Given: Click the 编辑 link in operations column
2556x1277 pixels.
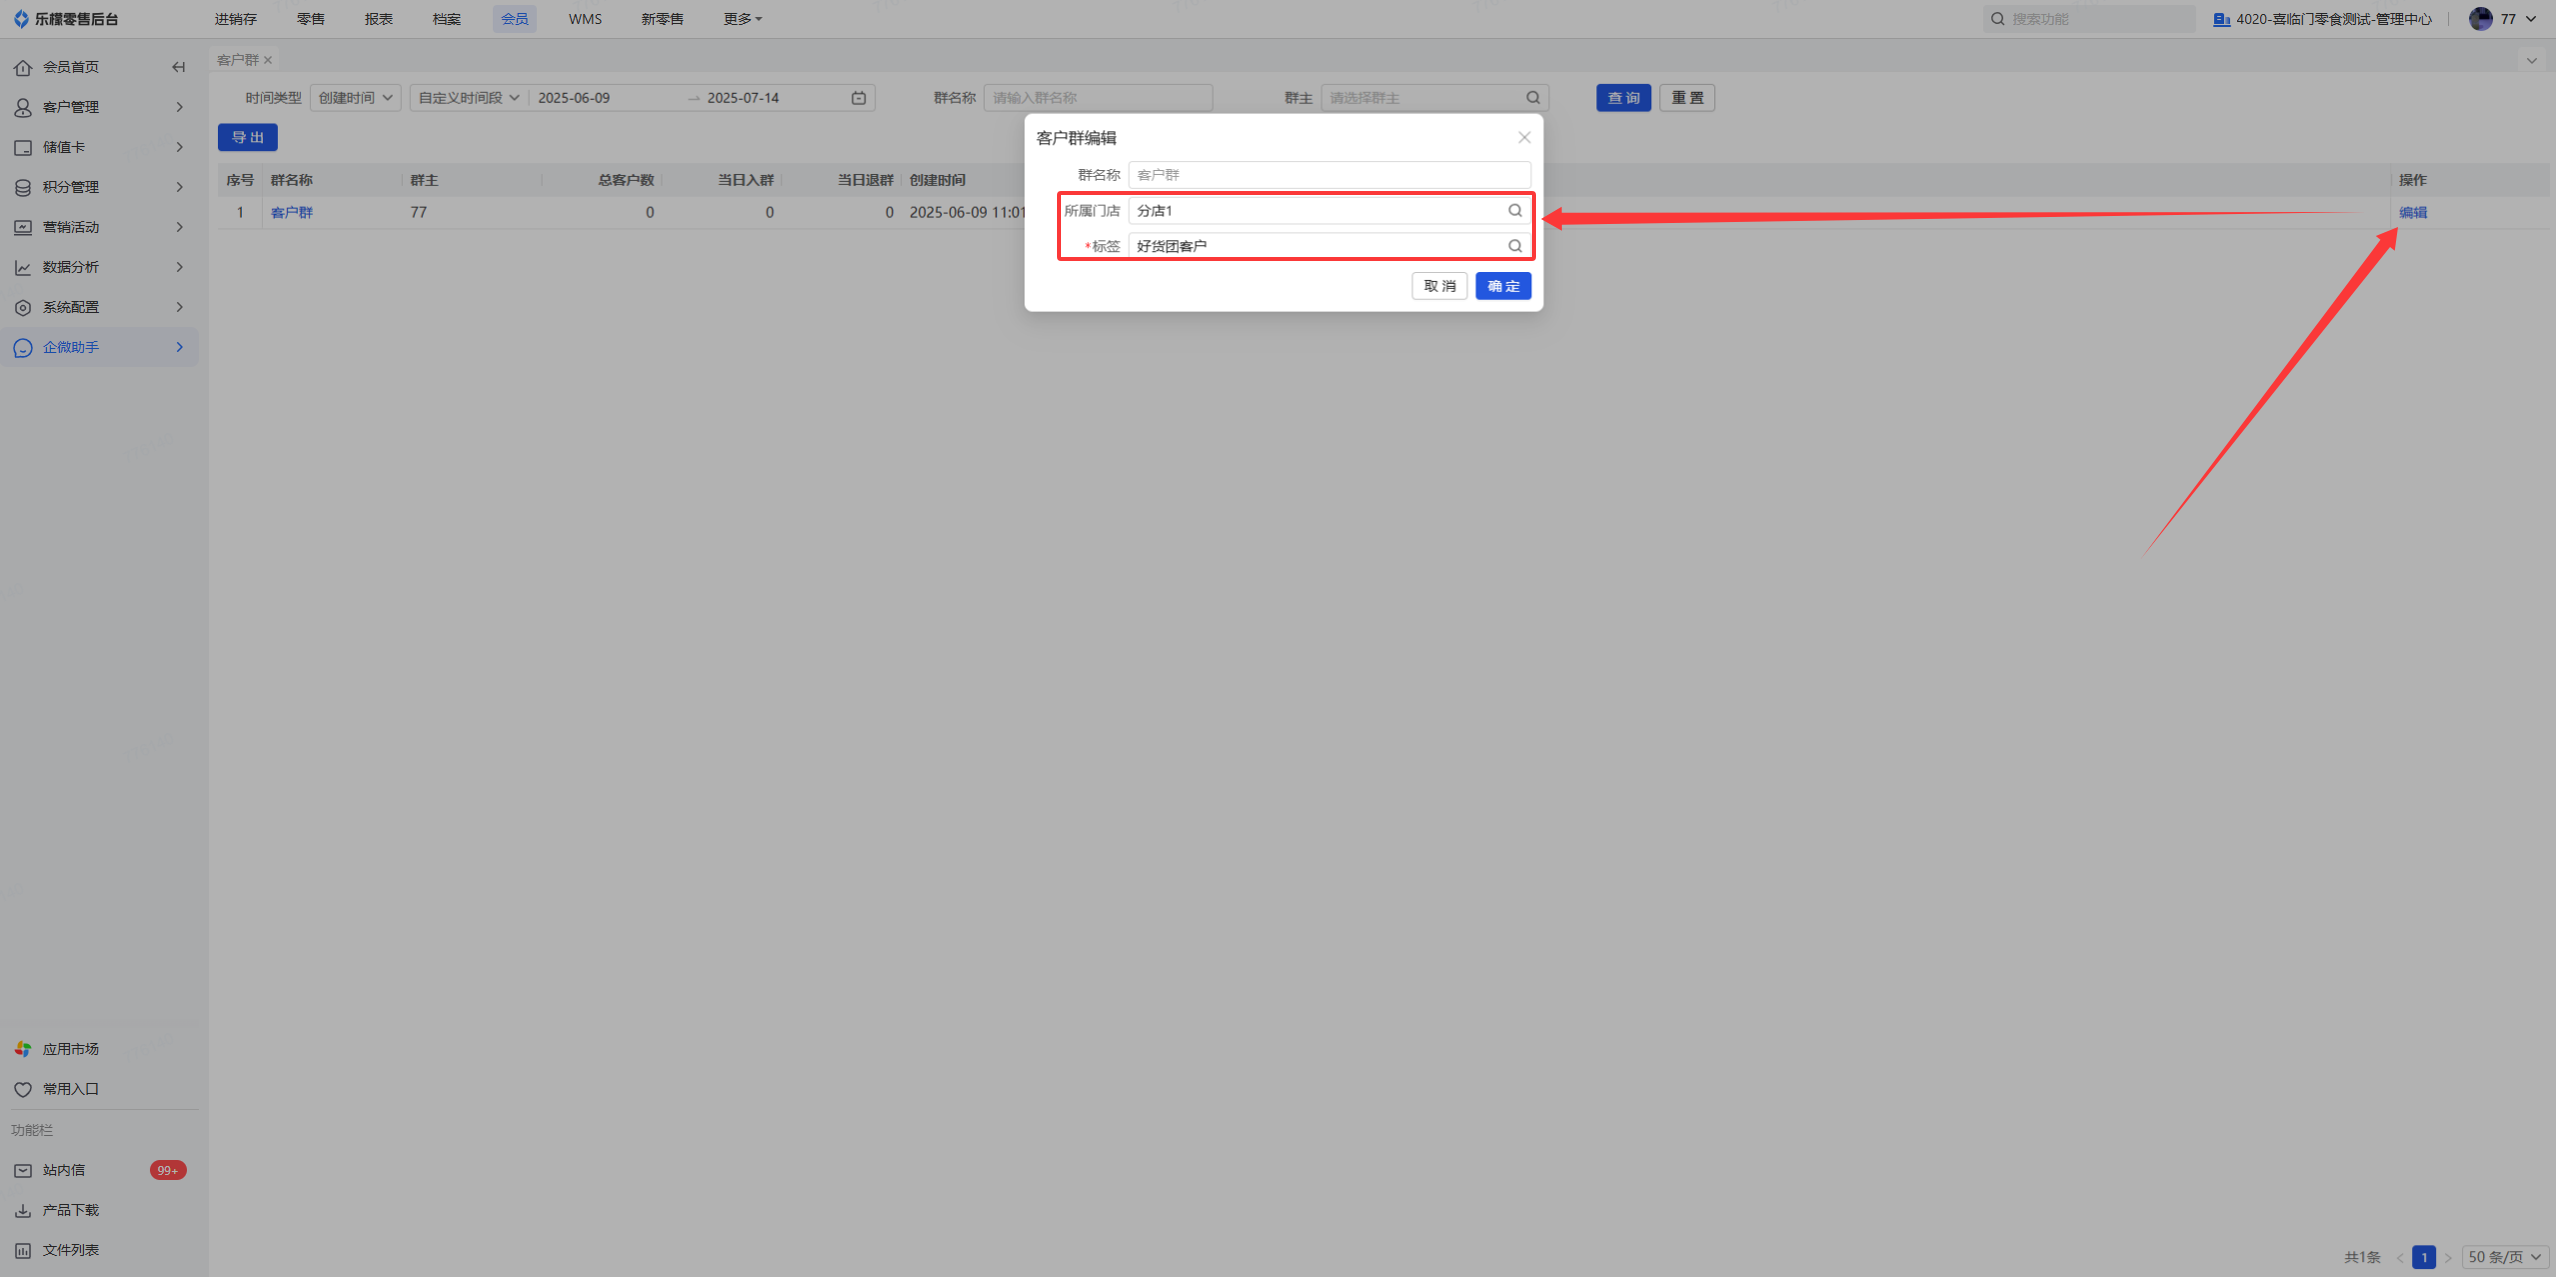Looking at the screenshot, I should 2412,212.
